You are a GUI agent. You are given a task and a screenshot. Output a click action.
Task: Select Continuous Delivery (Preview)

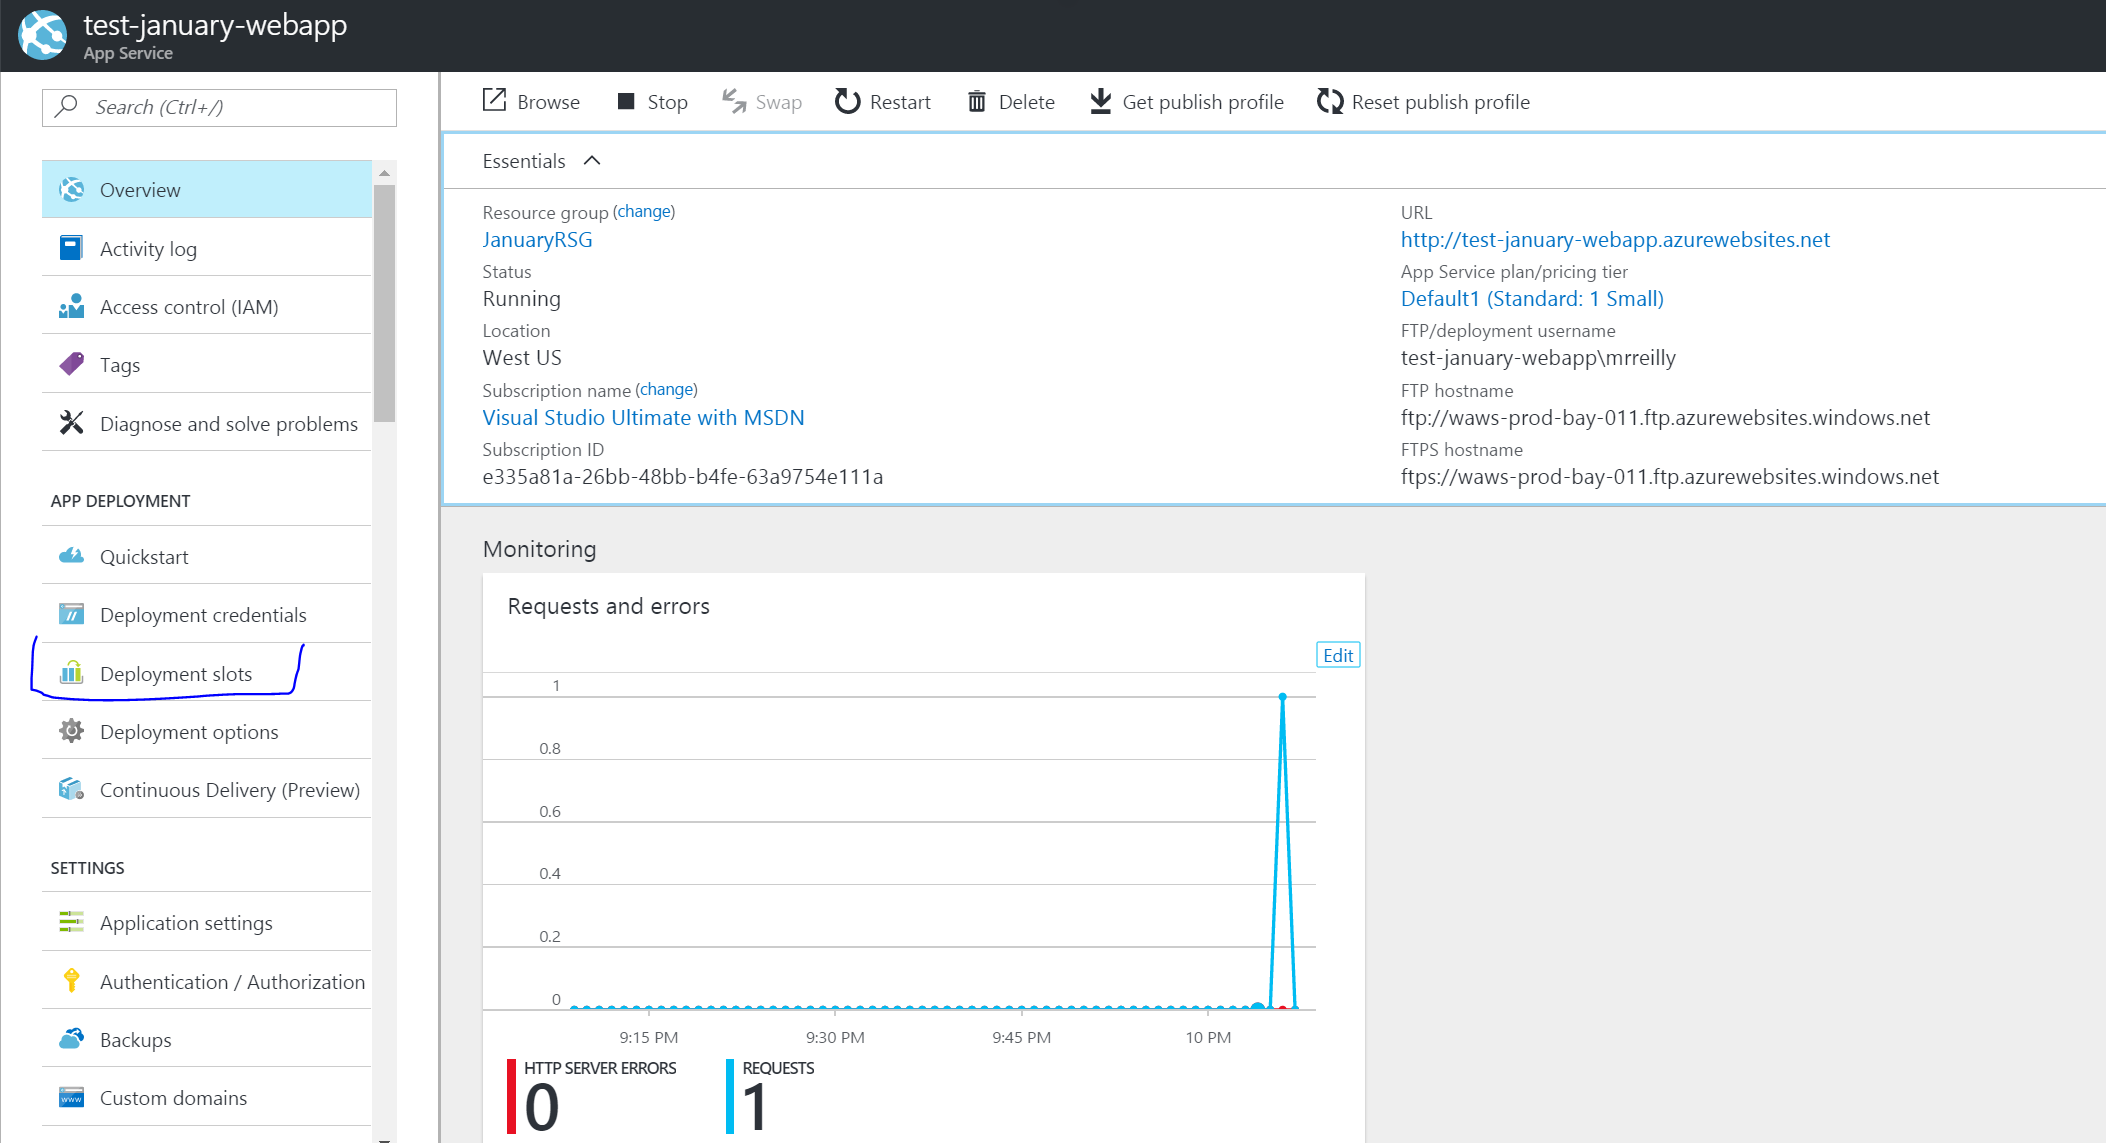tap(206, 789)
